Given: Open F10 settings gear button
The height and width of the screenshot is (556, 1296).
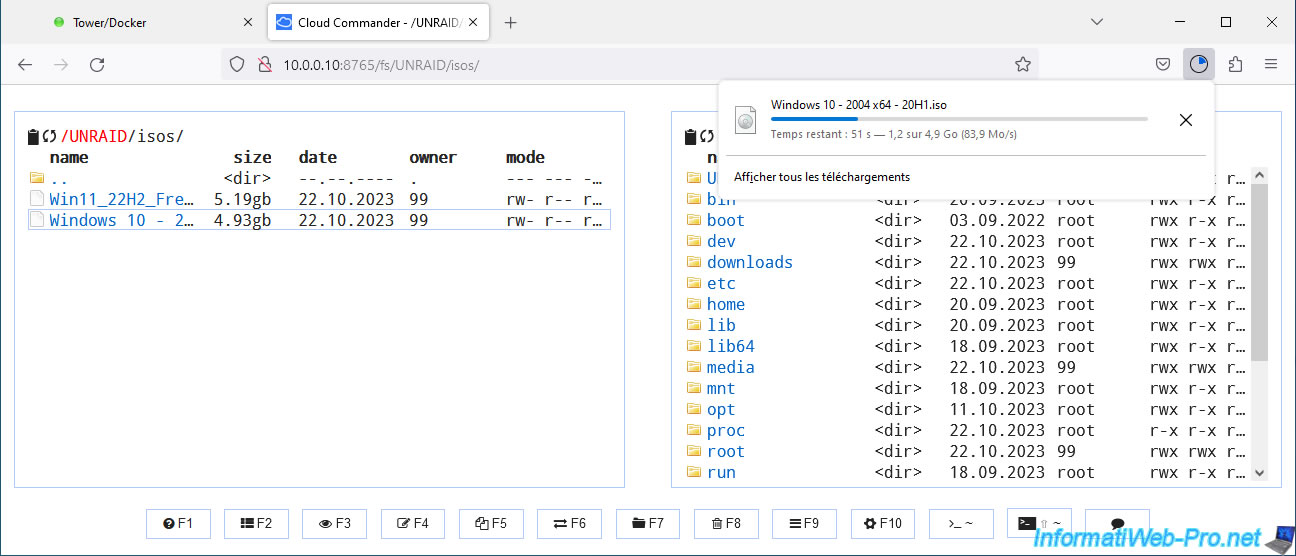Looking at the screenshot, I should [883, 523].
